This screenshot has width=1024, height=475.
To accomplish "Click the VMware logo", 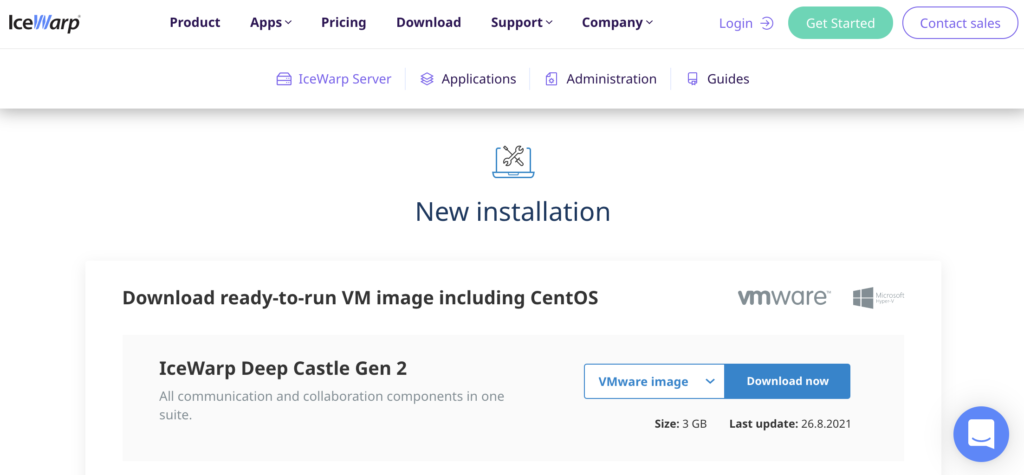I will 783,297.
